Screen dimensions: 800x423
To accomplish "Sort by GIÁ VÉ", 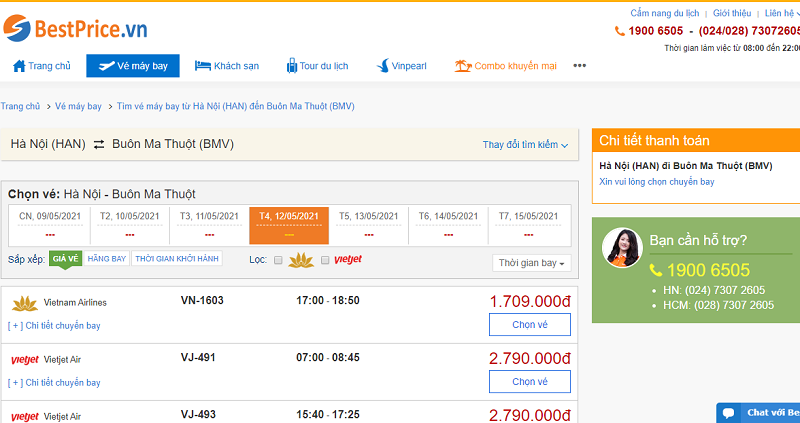I will click(x=65, y=259).
